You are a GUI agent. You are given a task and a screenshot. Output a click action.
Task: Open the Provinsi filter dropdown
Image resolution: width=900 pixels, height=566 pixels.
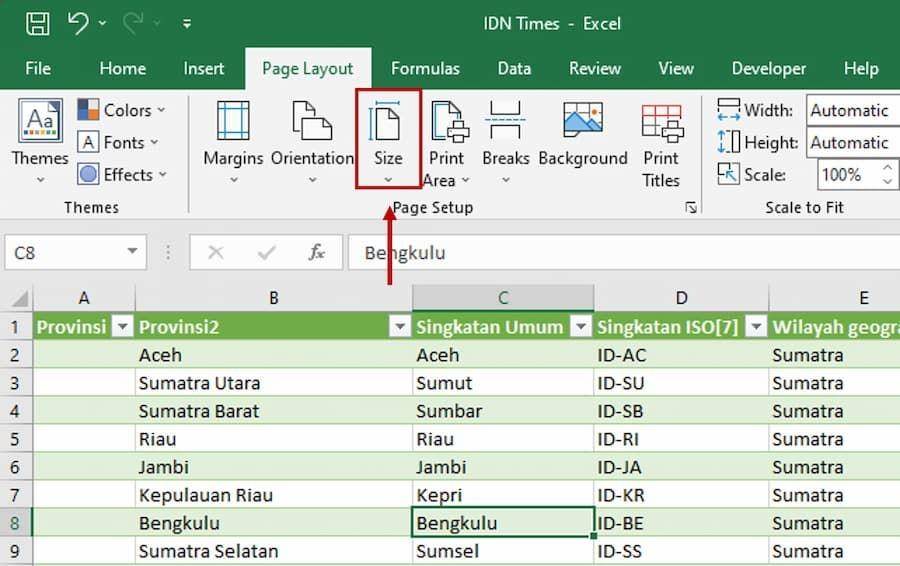pos(122,327)
